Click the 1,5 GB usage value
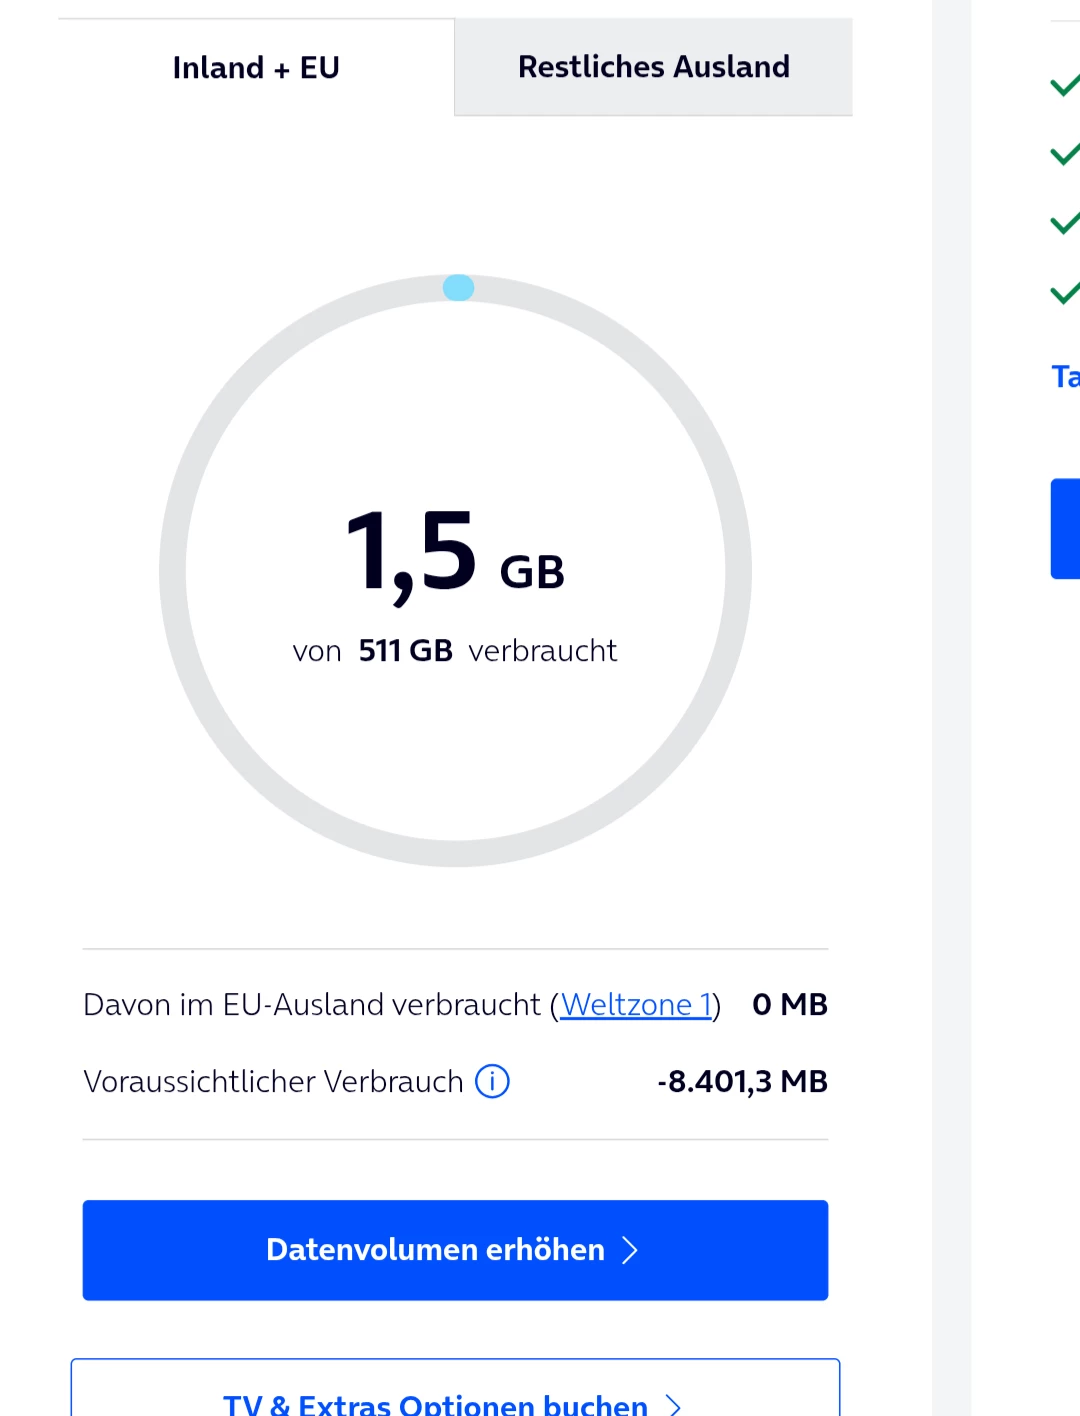The image size is (1080, 1416). click(455, 555)
